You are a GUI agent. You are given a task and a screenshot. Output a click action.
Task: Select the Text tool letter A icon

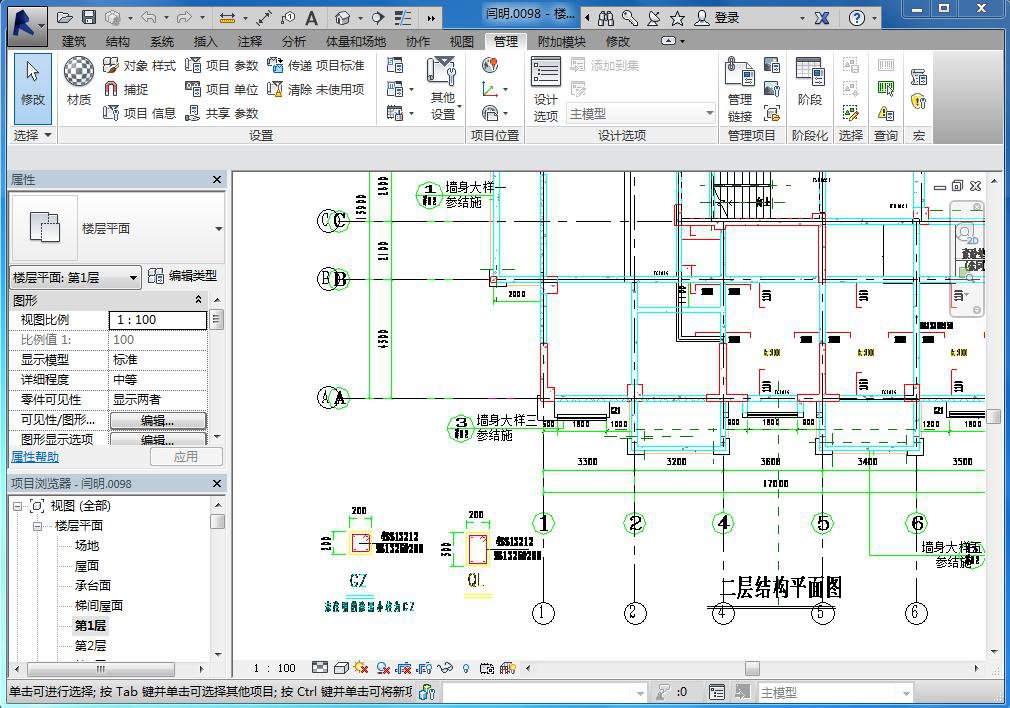pyautogui.click(x=311, y=18)
